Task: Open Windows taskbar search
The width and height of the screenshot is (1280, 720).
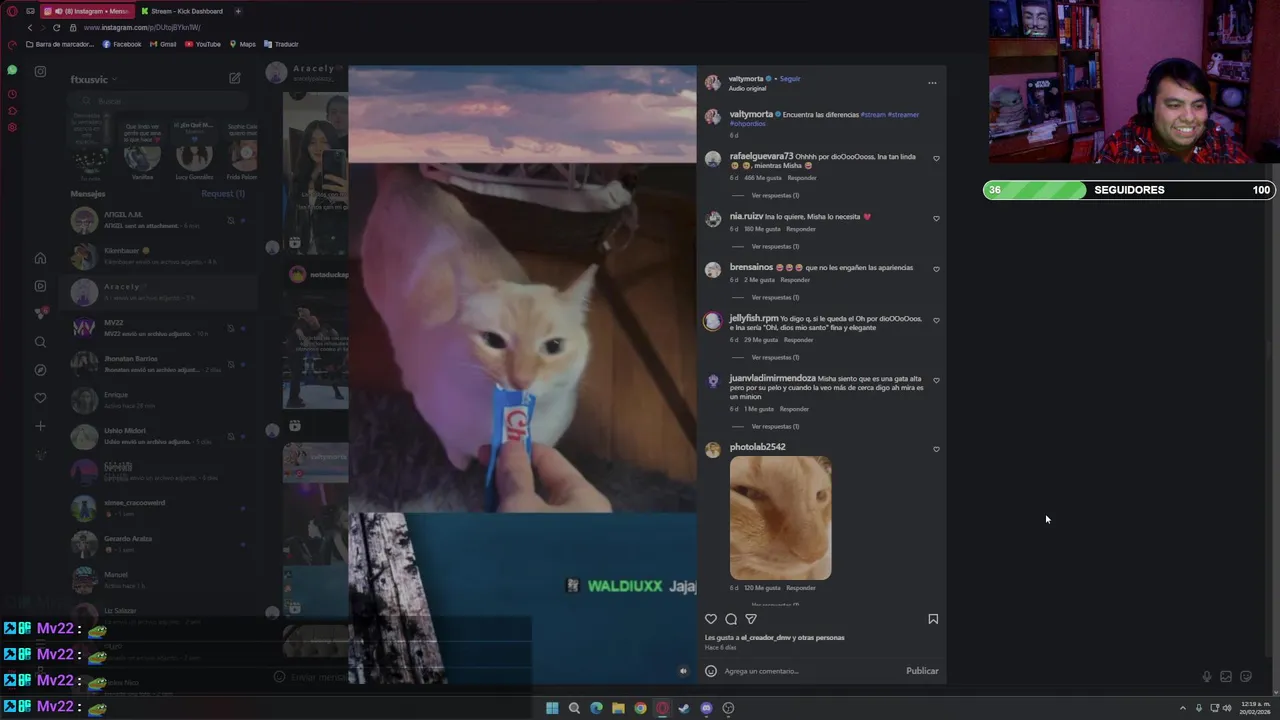Action: click(x=574, y=708)
